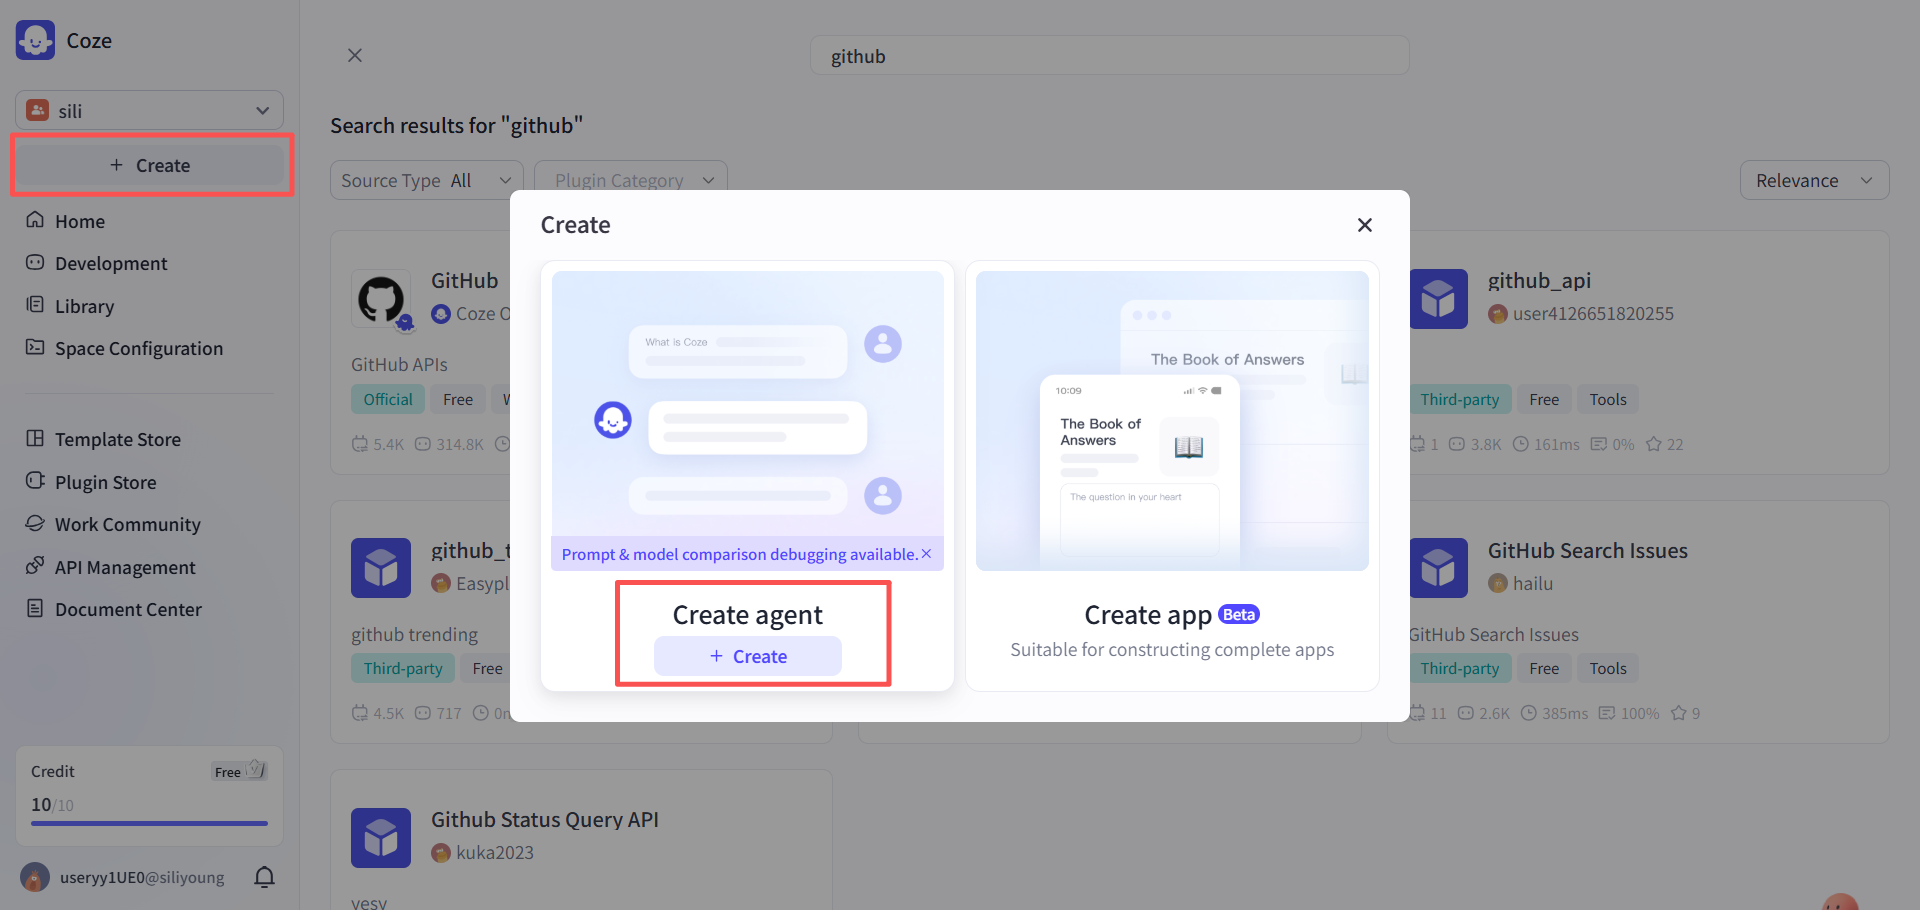
Task: Select the Create app card title
Action: [1148, 615]
